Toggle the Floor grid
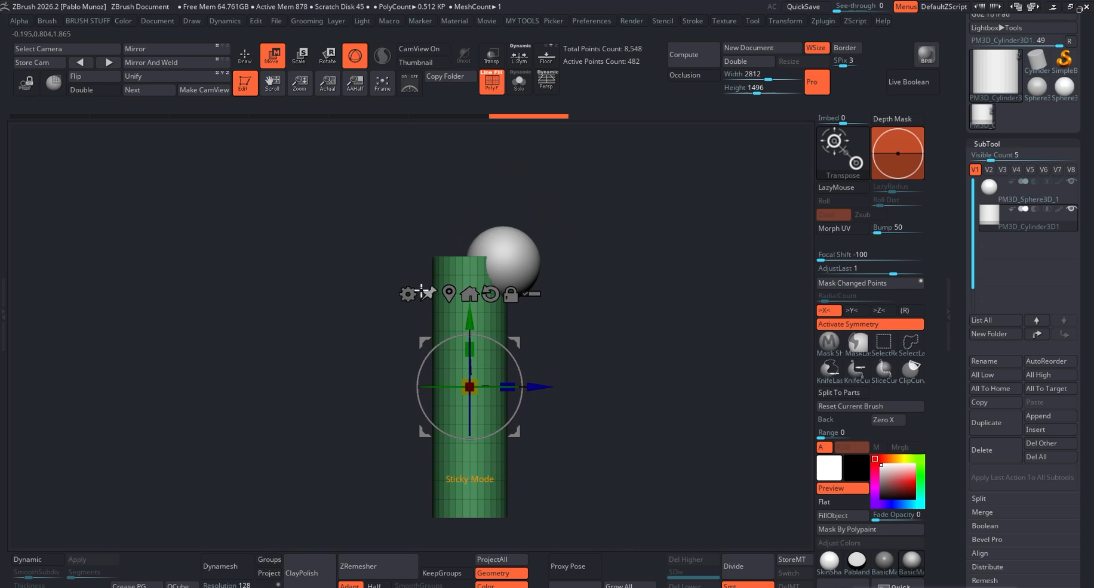The image size is (1094, 588). (x=546, y=54)
